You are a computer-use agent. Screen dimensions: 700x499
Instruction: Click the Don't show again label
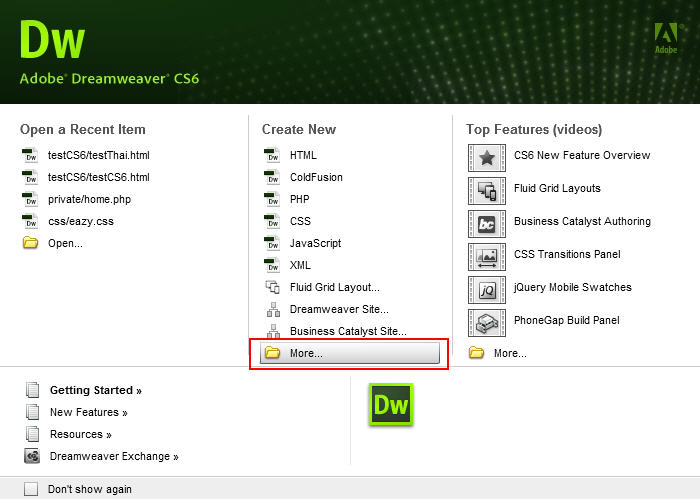click(90, 489)
